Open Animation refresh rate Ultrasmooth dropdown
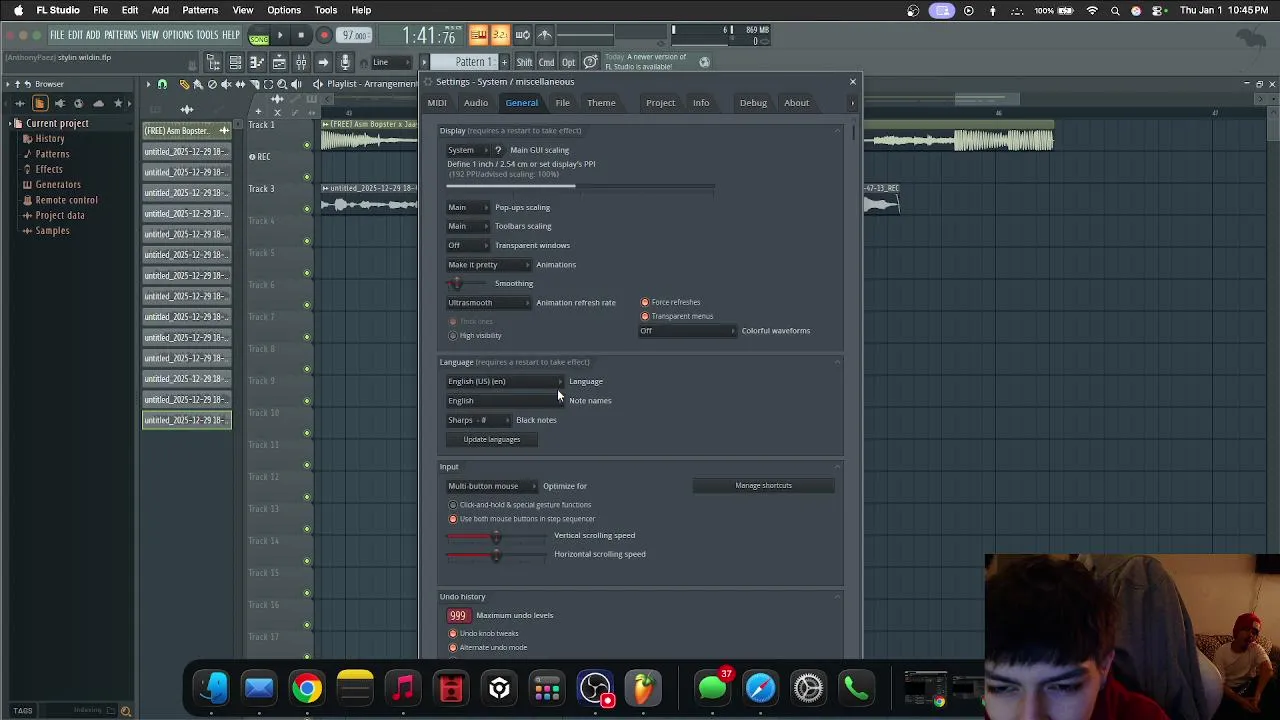The image size is (1280, 720). pos(489,303)
